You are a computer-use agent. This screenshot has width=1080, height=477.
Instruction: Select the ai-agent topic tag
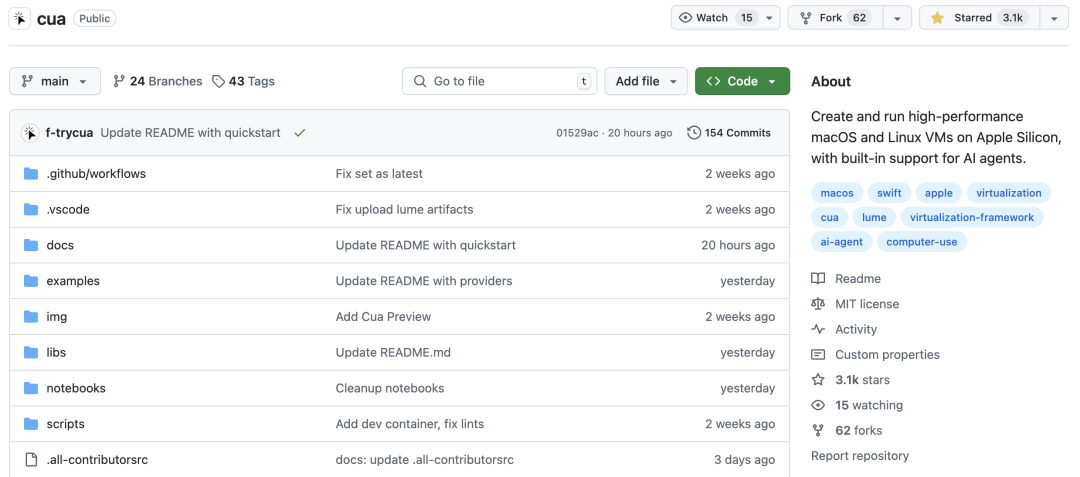coord(842,242)
